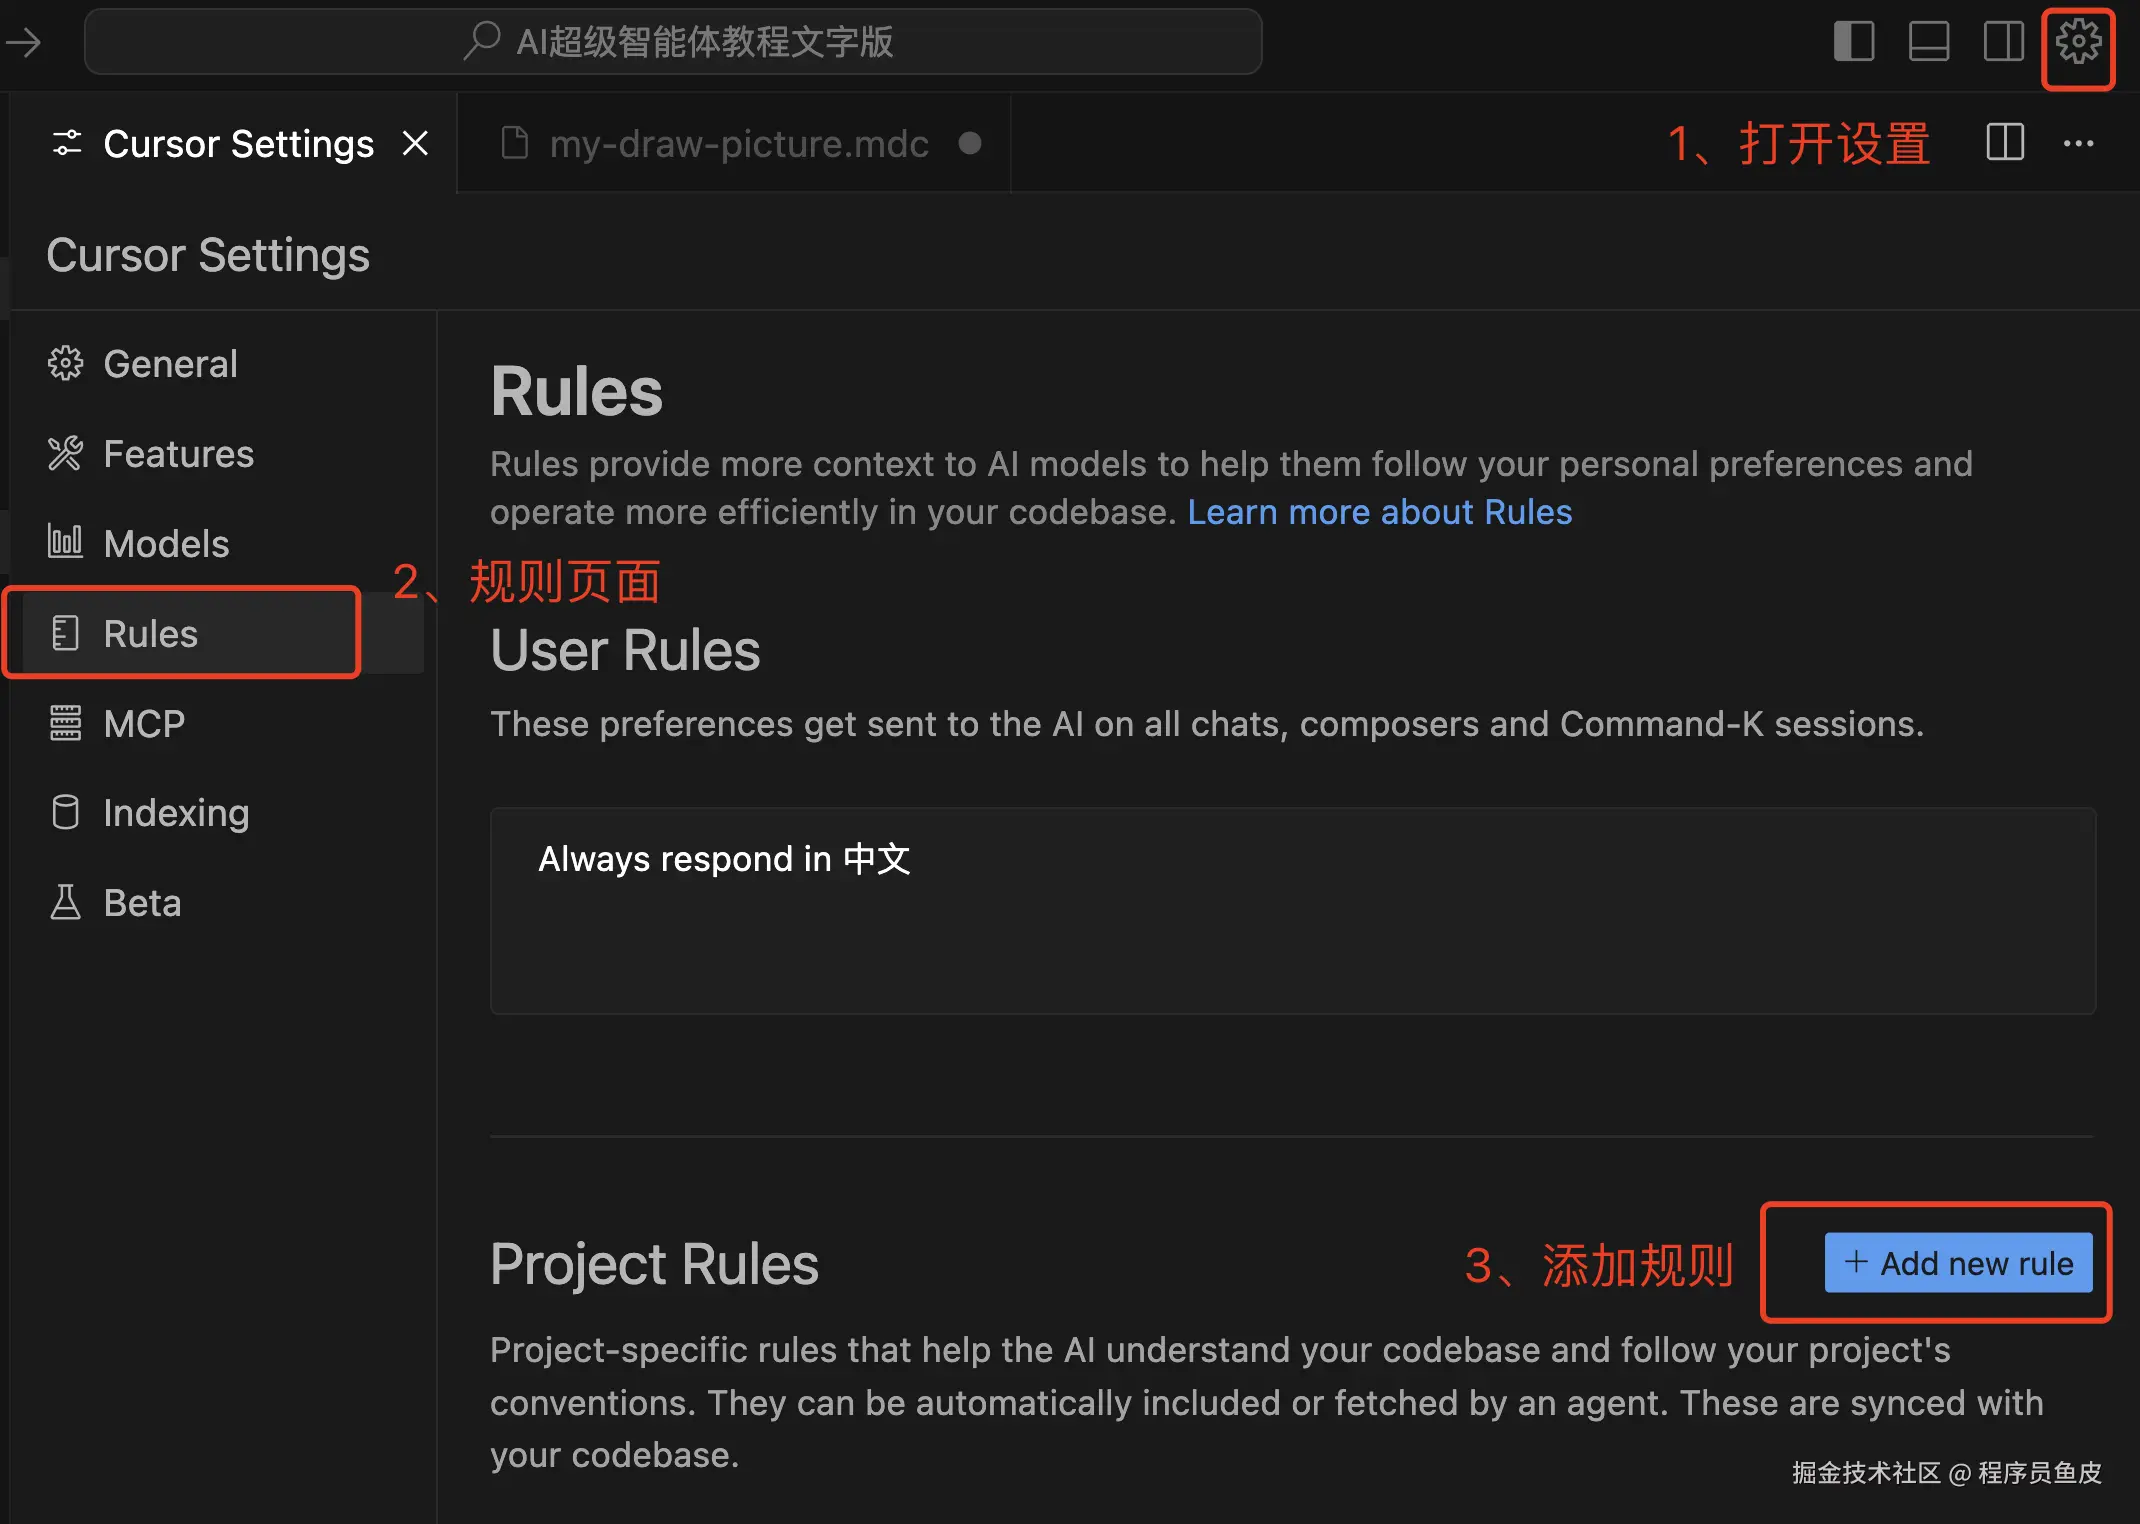Open the more actions ellipsis menu
The width and height of the screenshot is (2140, 1524).
tap(2078, 143)
